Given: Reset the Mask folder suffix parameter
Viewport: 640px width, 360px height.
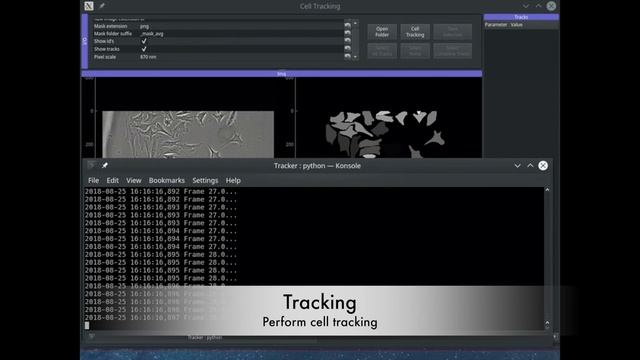Looking at the screenshot, I should 347,33.
